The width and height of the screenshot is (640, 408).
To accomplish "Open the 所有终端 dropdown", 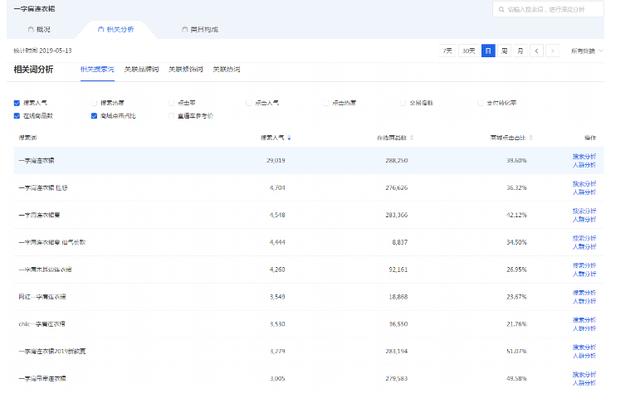I will point(585,50).
